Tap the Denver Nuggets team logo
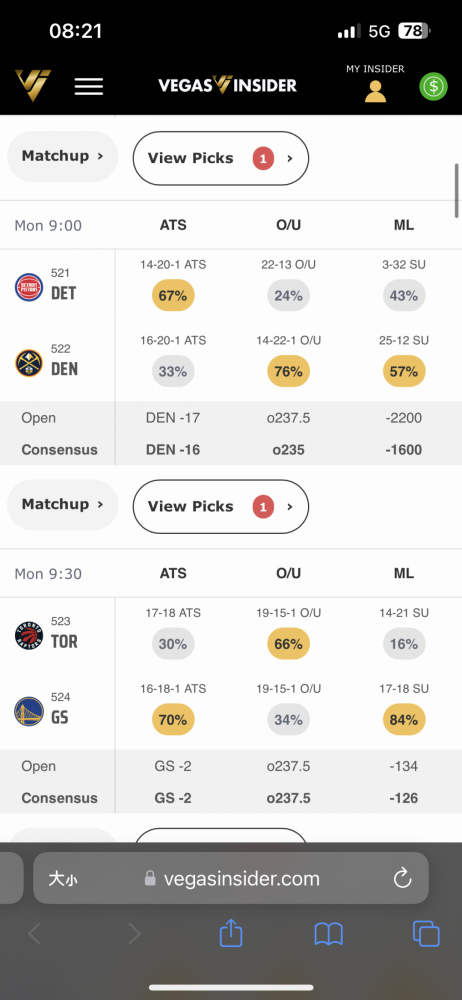 tap(29, 363)
